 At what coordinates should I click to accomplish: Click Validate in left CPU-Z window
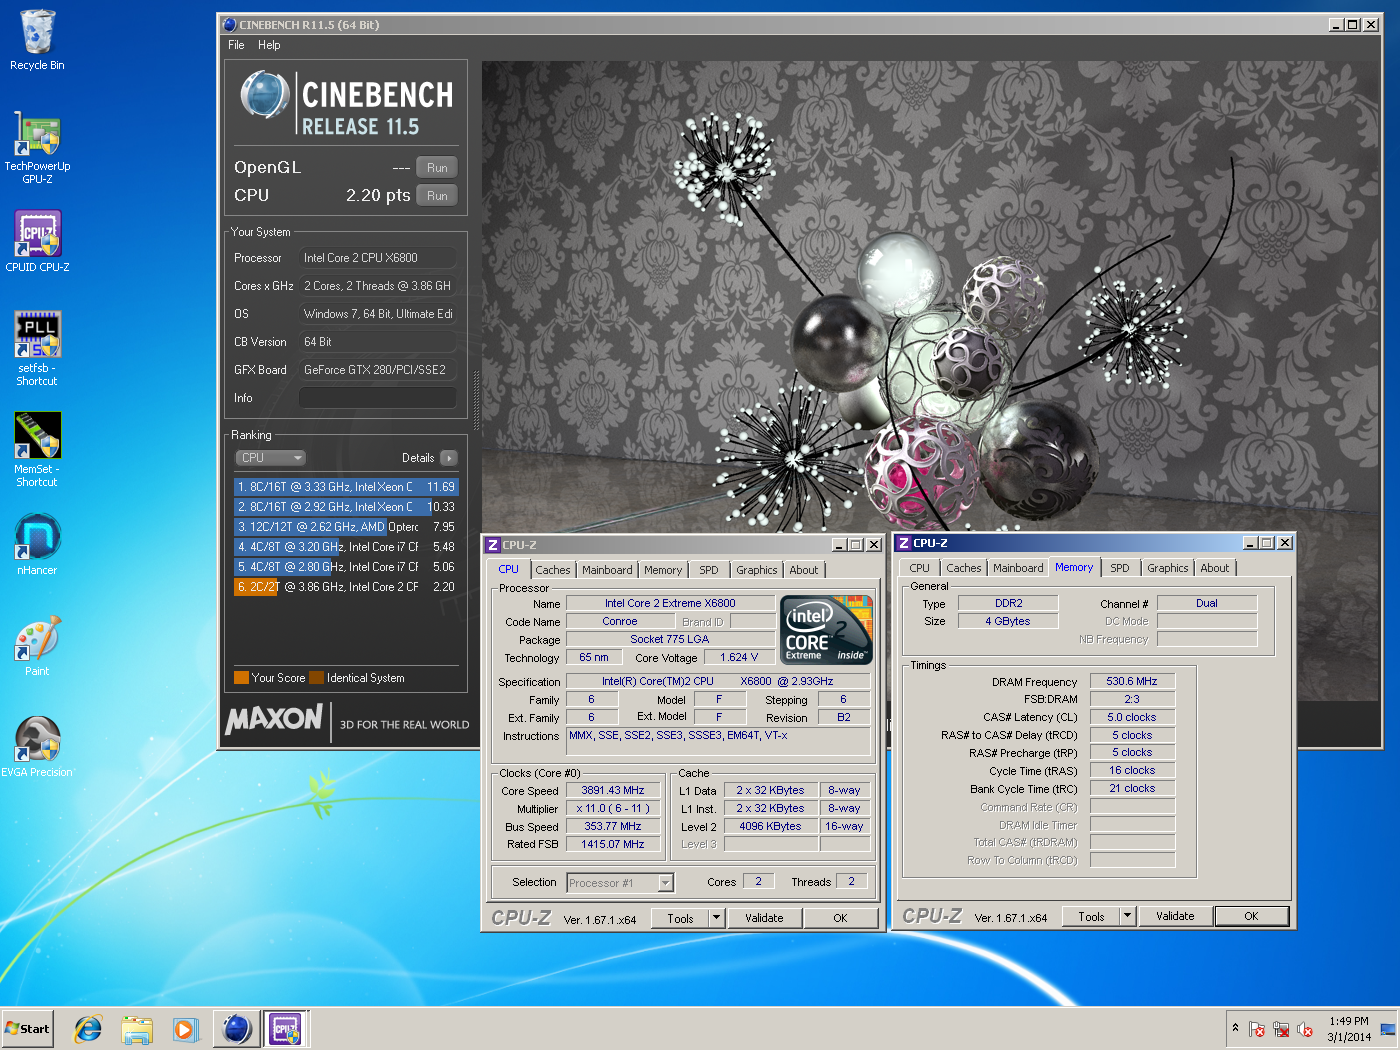[x=764, y=918]
